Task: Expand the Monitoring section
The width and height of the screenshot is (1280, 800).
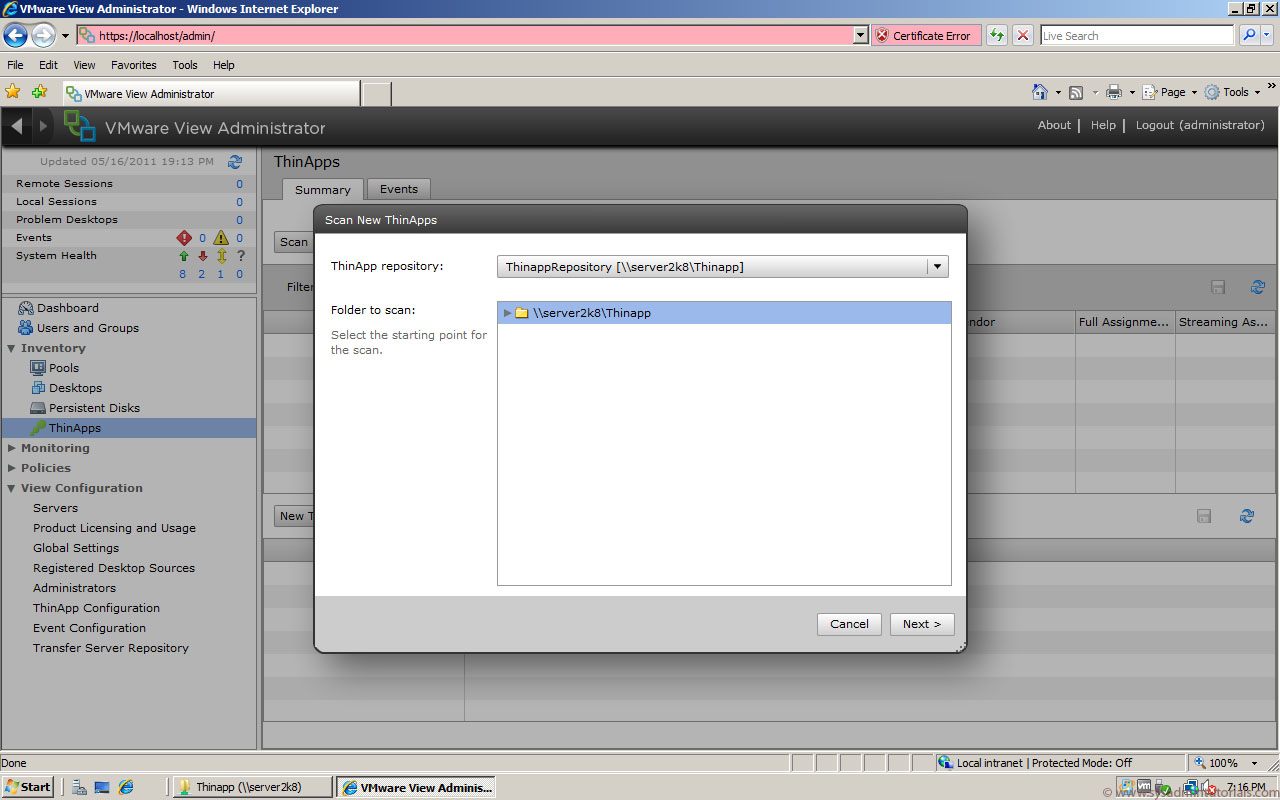Action: [x=11, y=448]
